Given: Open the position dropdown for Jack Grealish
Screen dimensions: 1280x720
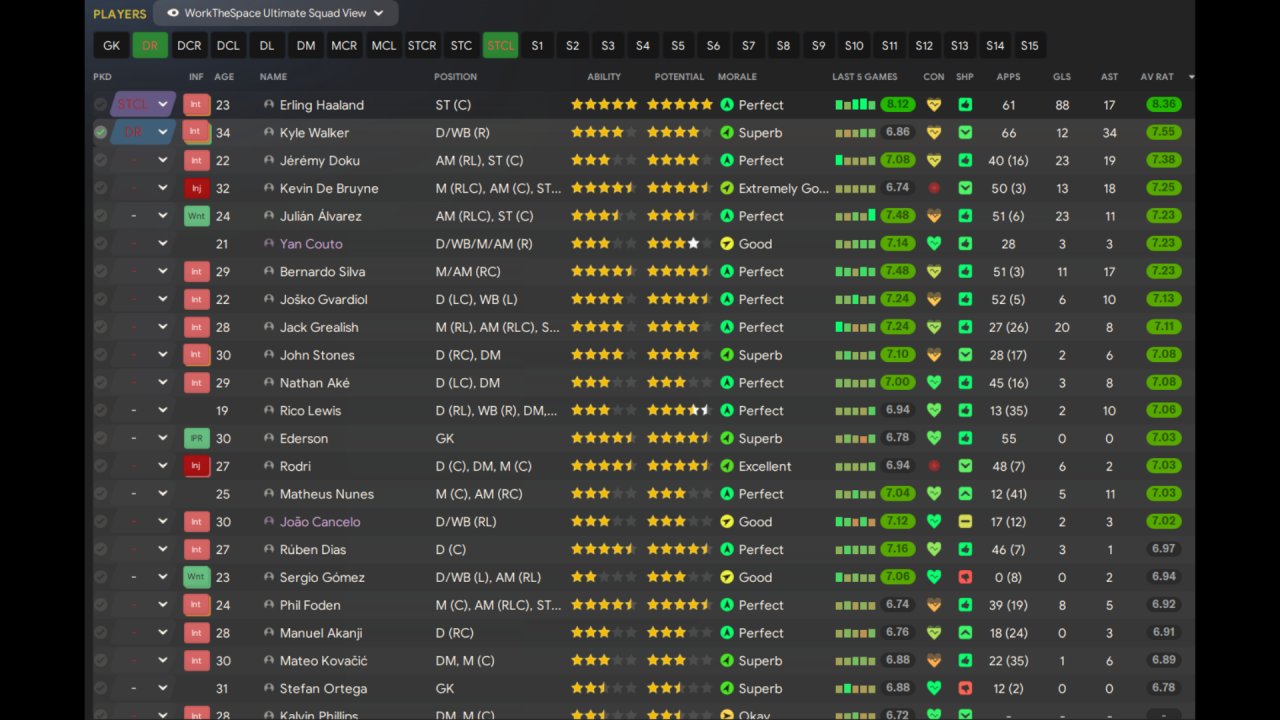Looking at the screenshot, I should (143, 327).
